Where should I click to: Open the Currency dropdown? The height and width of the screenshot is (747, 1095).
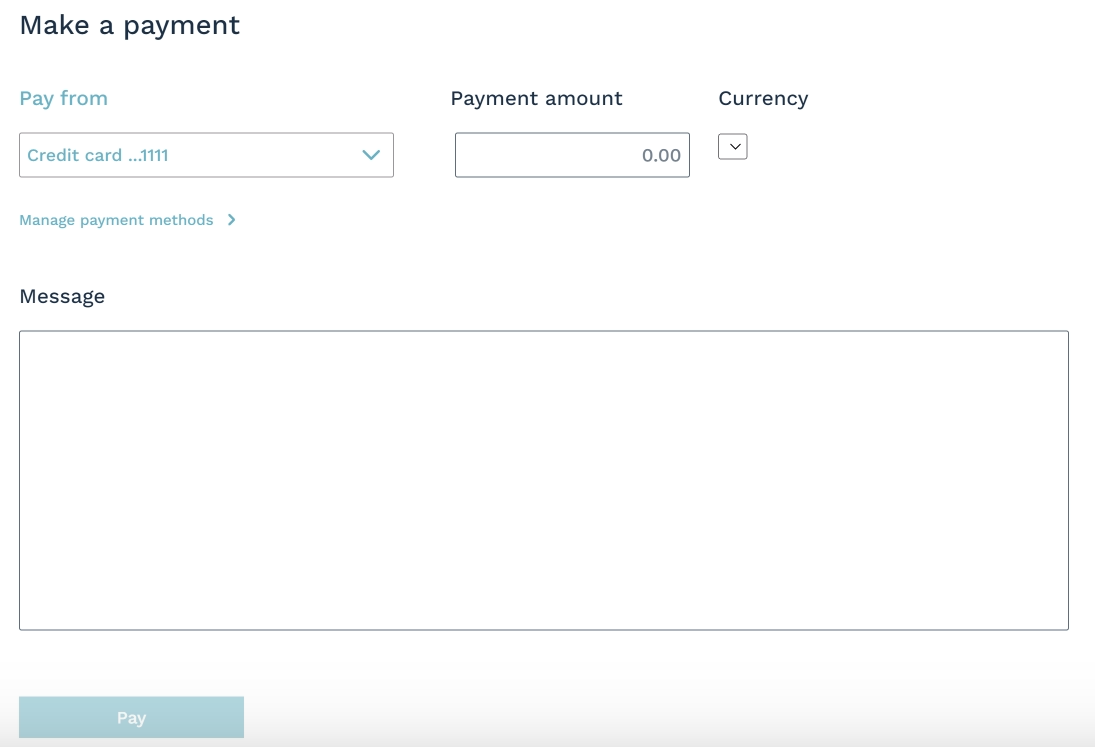click(733, 147)
